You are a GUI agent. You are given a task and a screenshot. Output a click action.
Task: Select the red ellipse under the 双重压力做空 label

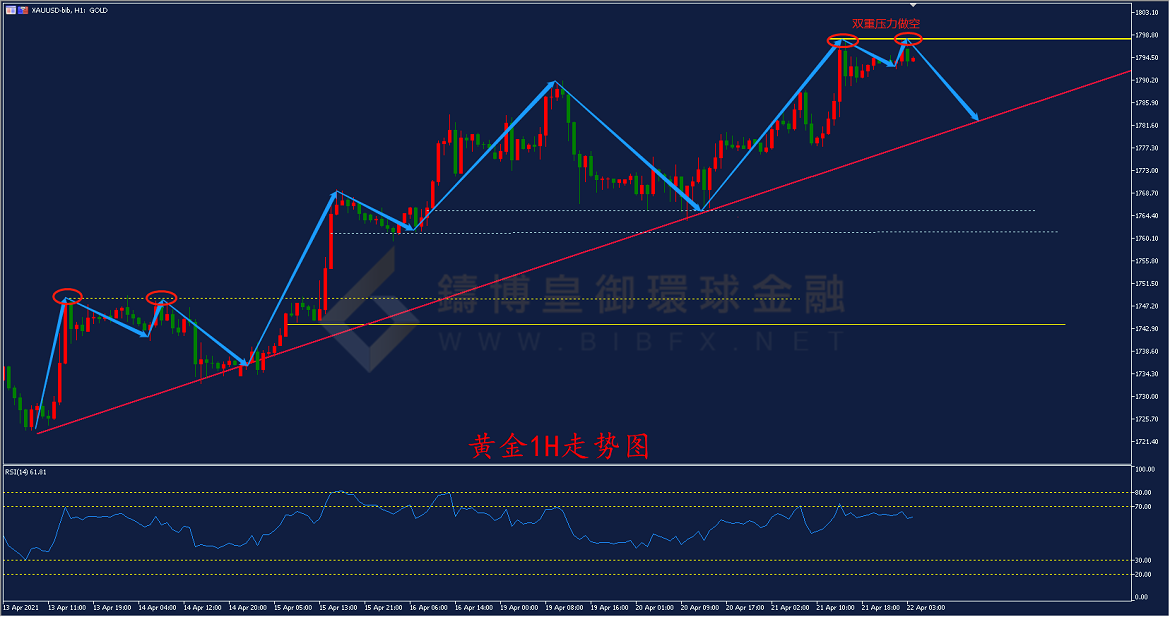[x=842, y=40]
